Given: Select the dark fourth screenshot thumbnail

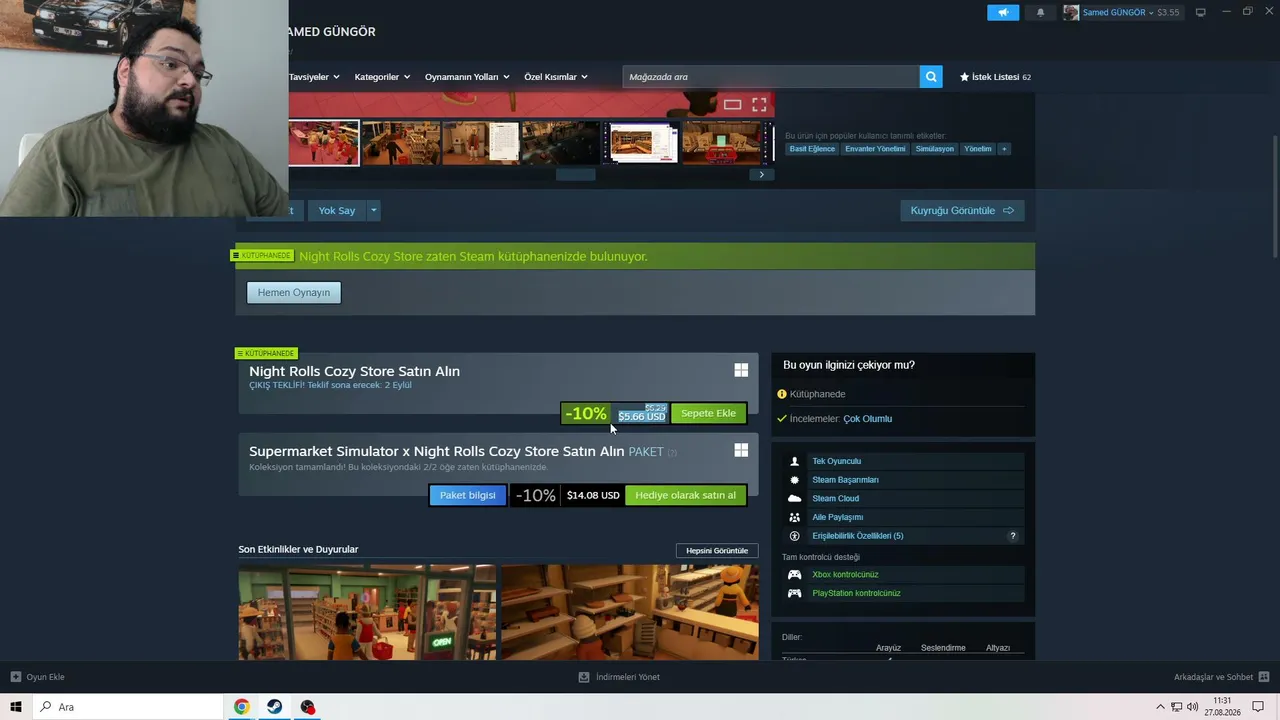Looking at the screenshot, I should click(x=559, y=143).
